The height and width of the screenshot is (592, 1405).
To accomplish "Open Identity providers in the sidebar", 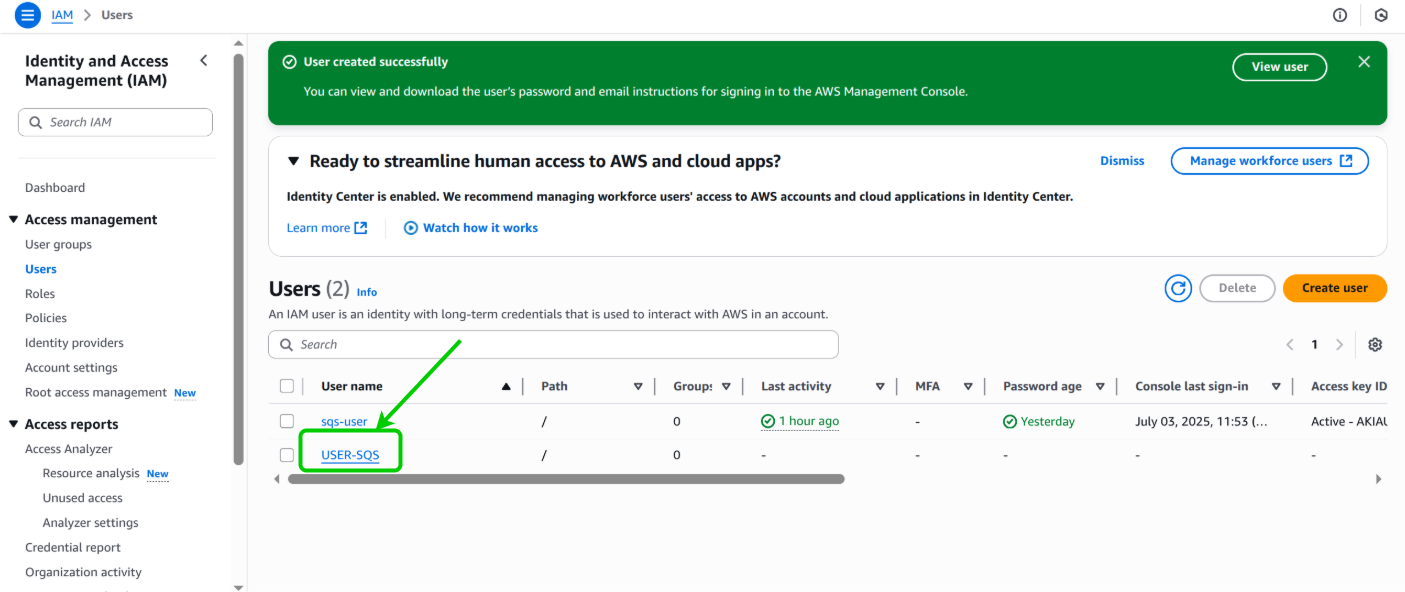I will point(74,343).
